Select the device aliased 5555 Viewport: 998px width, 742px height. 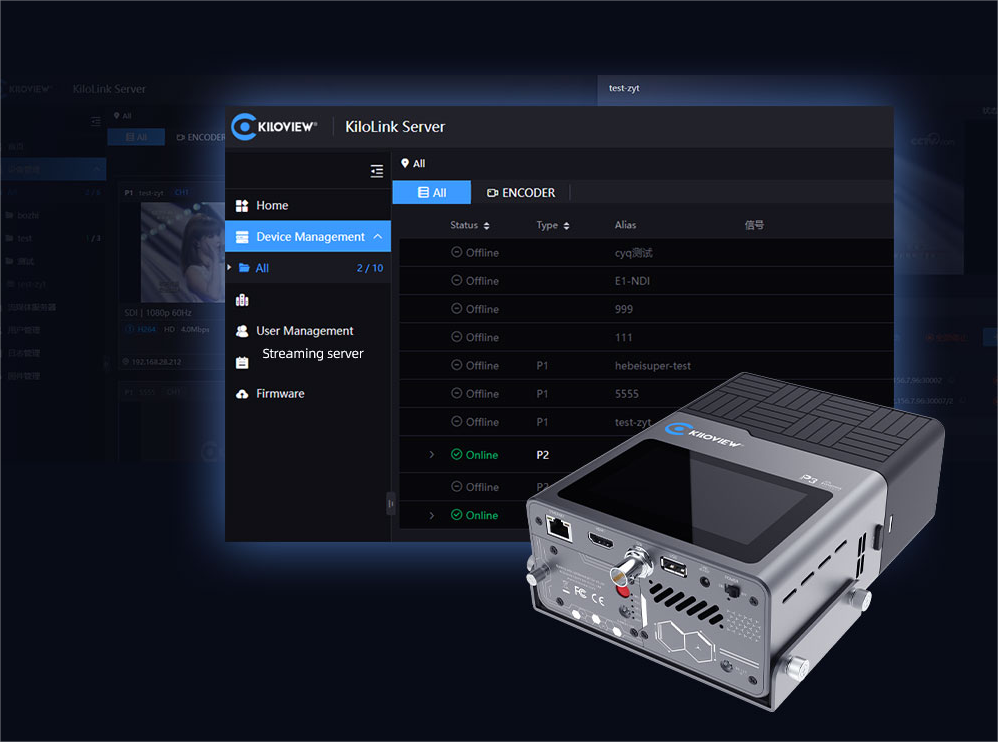pos(626,394)
